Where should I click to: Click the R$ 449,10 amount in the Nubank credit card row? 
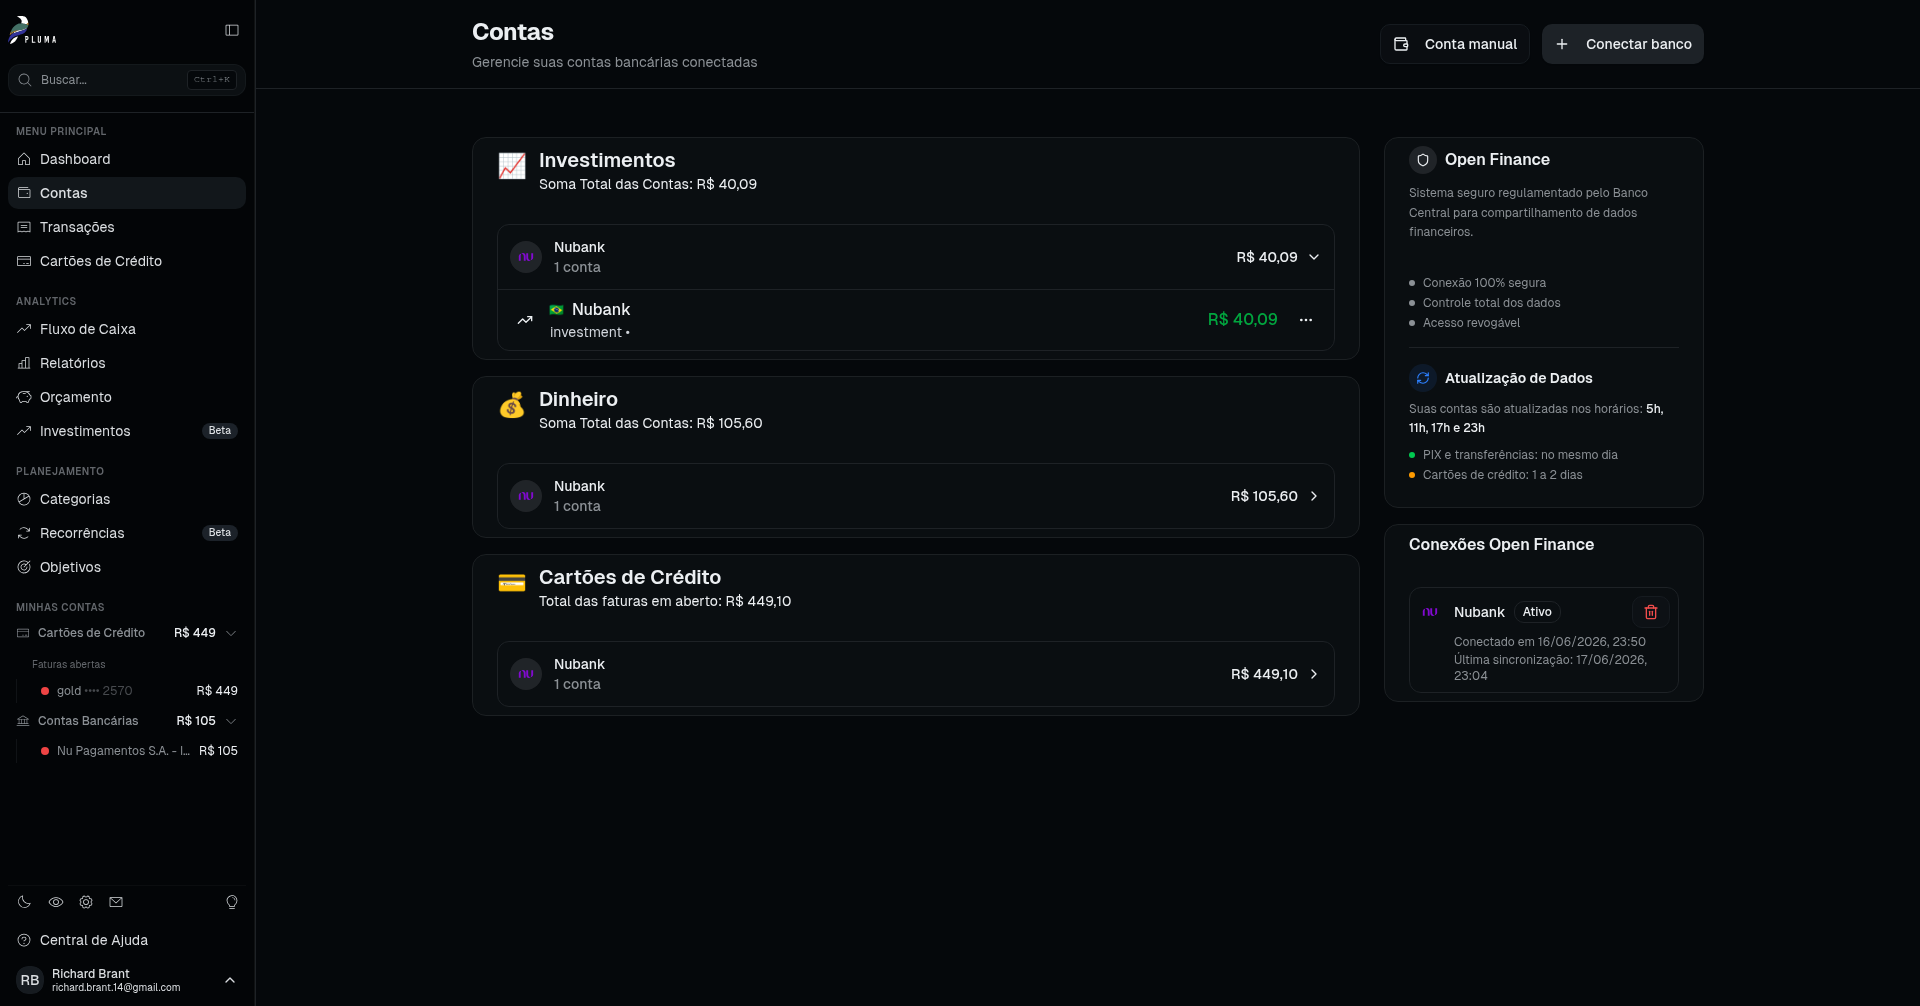[x=1264, y=674]
